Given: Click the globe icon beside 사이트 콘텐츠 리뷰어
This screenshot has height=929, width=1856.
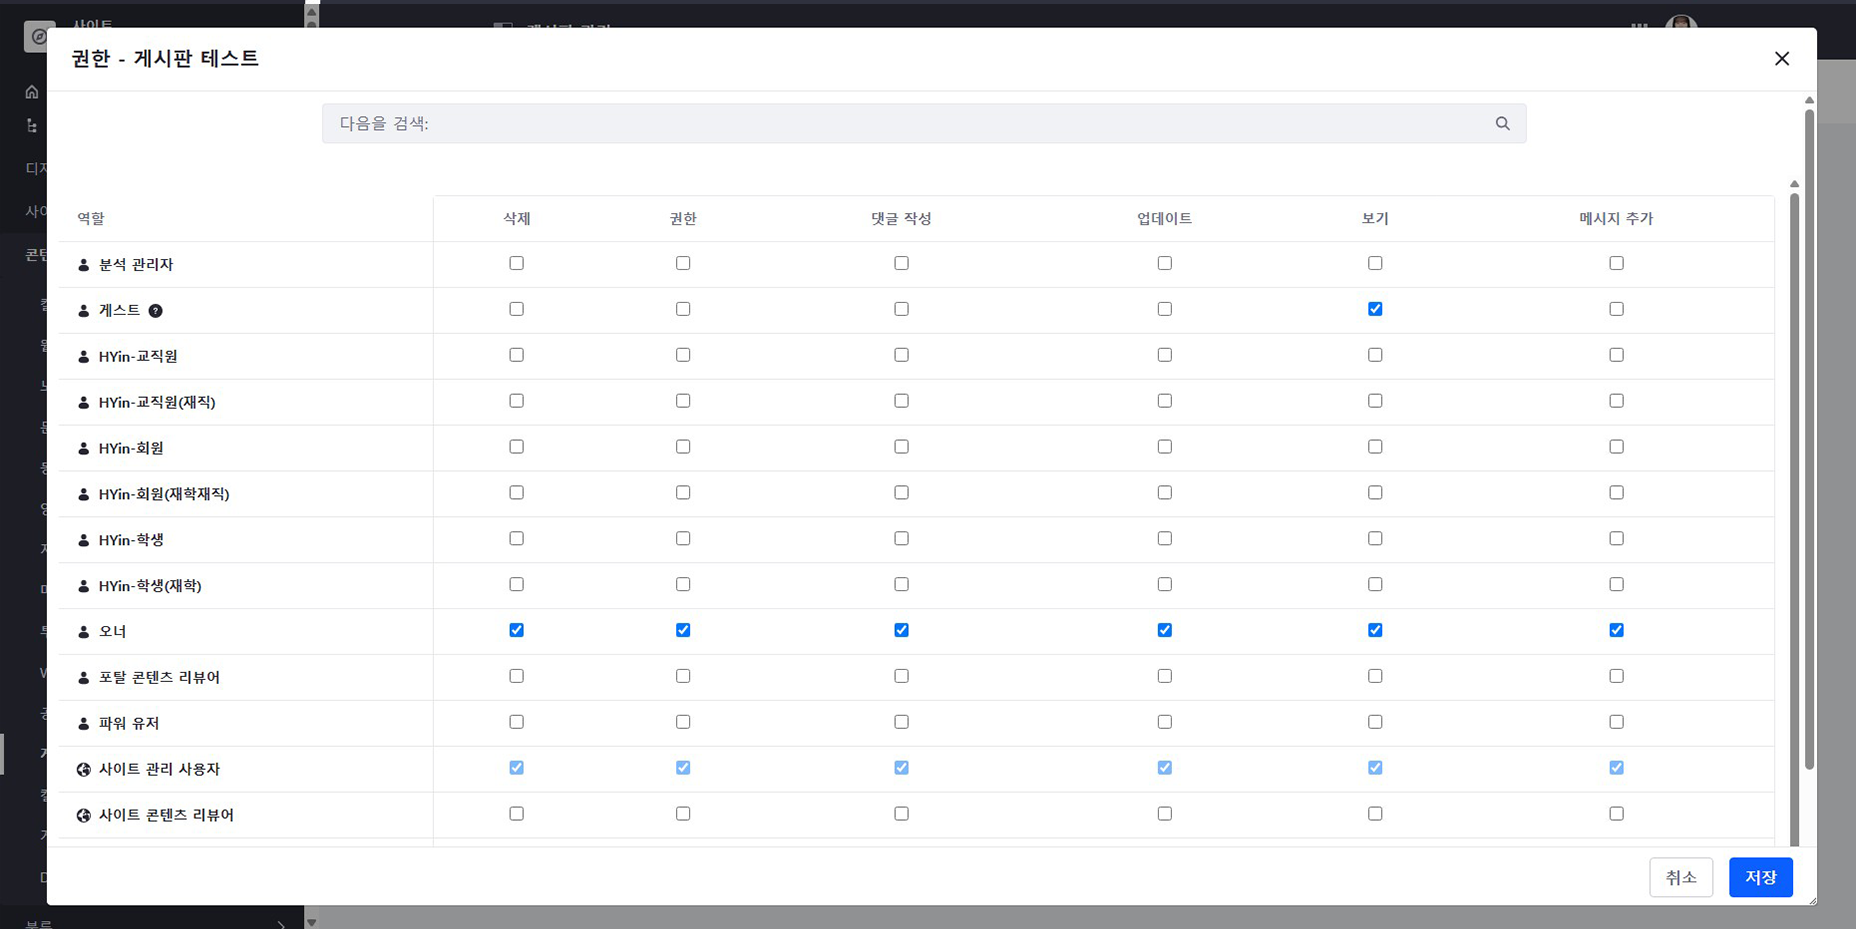Looking at the screenshot, I should 84,816.
